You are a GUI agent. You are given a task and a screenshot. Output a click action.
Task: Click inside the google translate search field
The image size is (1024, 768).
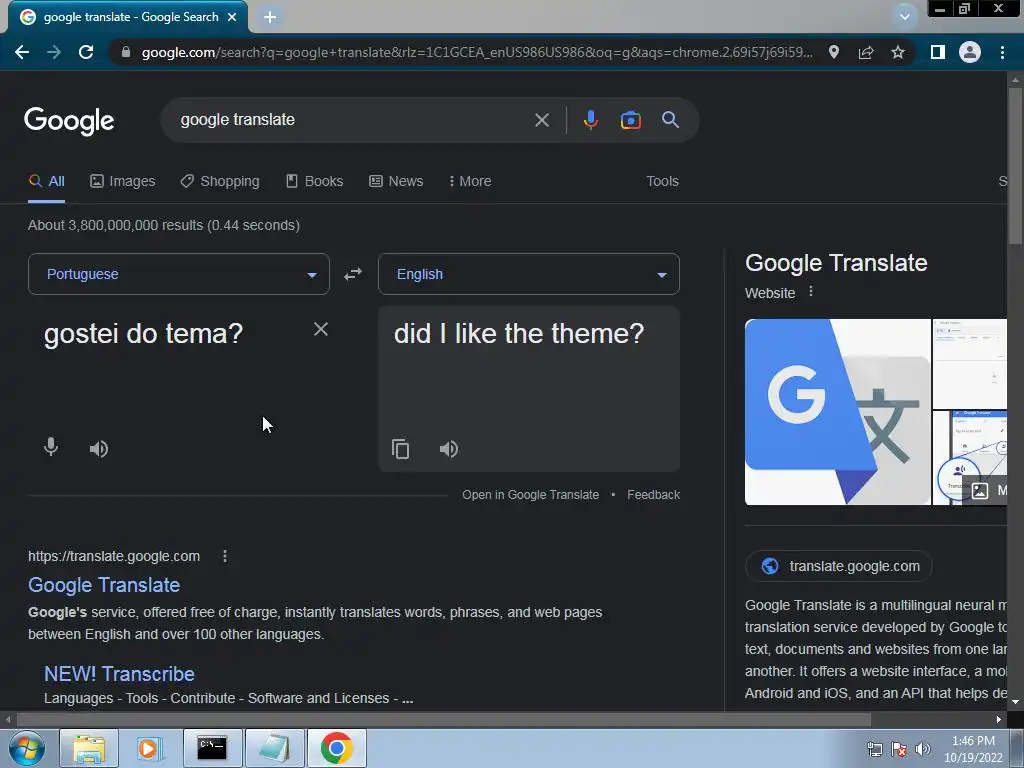click(353, 120)
